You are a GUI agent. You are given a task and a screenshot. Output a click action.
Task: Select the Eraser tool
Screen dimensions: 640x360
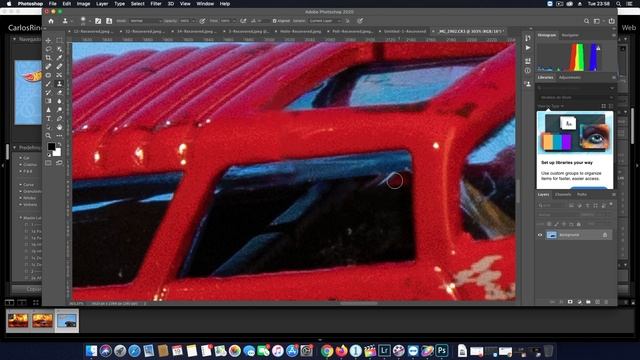[x=59, y=92]
